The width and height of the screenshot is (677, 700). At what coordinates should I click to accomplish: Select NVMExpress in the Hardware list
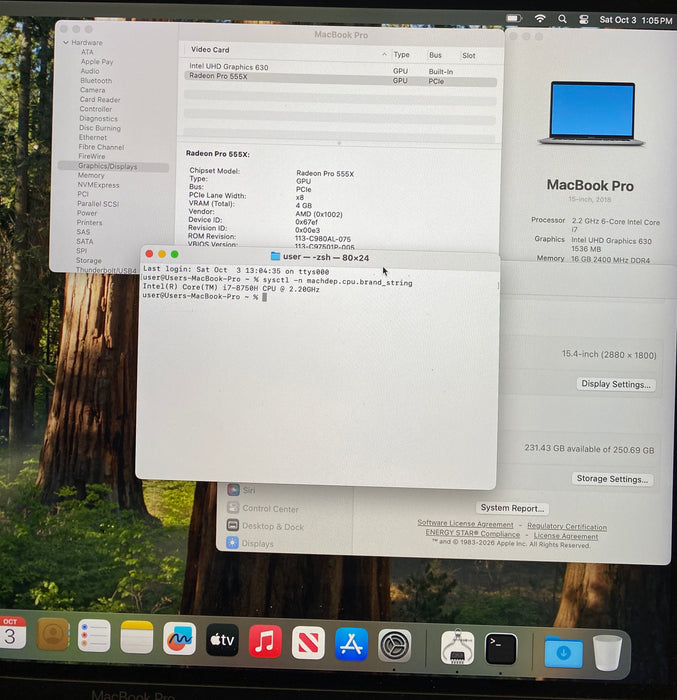(x=98, y=185)
